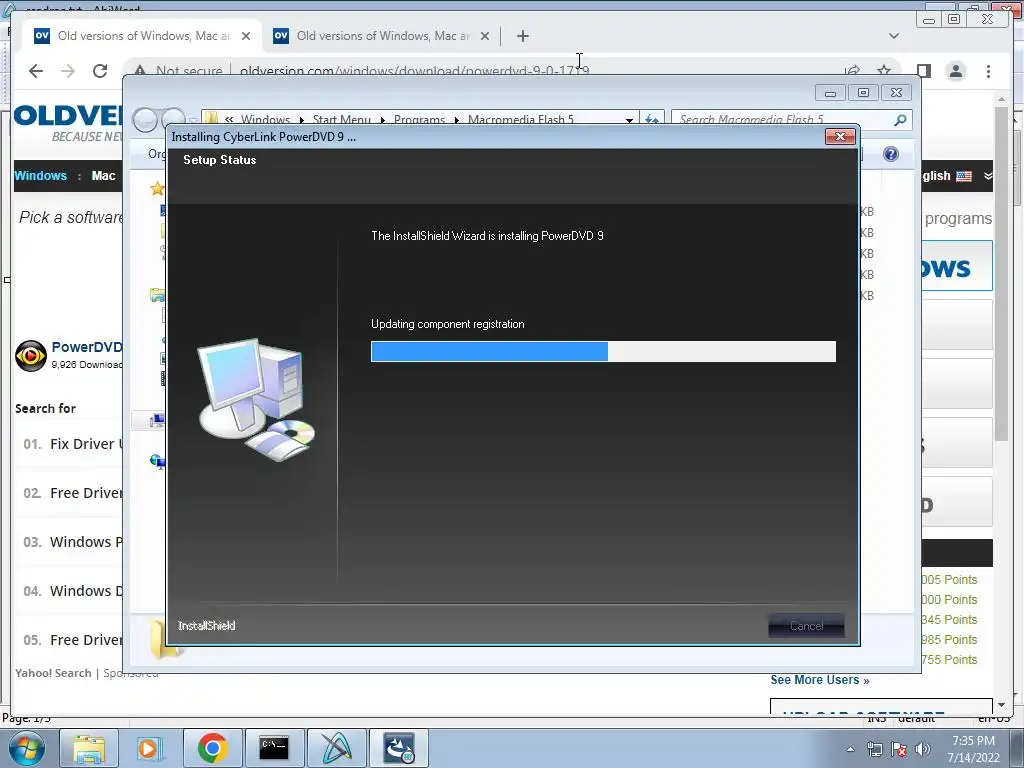Click the taskbar clock showing 7:35 PM
Image resolution: width=1024 pixels, height=768 pixels.
[x=973, y=749]
